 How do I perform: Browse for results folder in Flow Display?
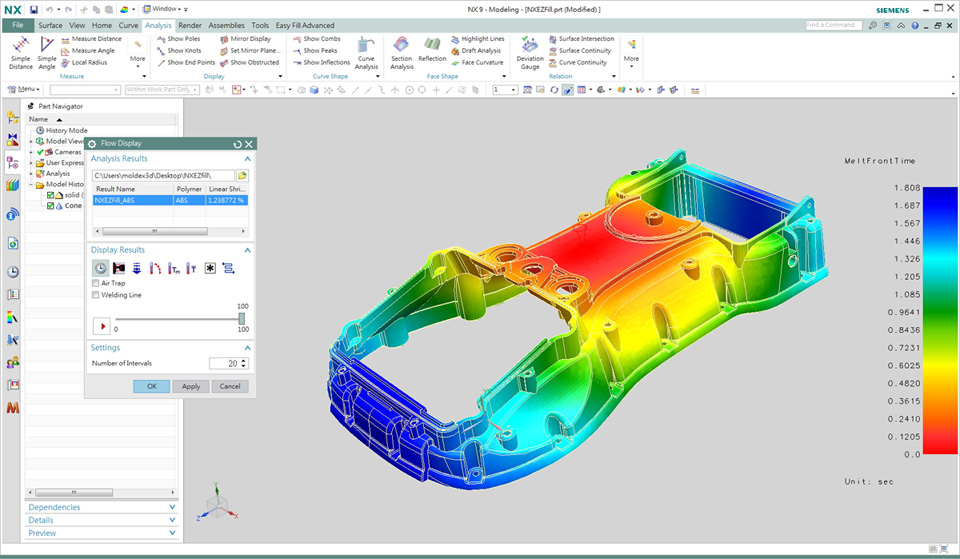click(242, 176)
